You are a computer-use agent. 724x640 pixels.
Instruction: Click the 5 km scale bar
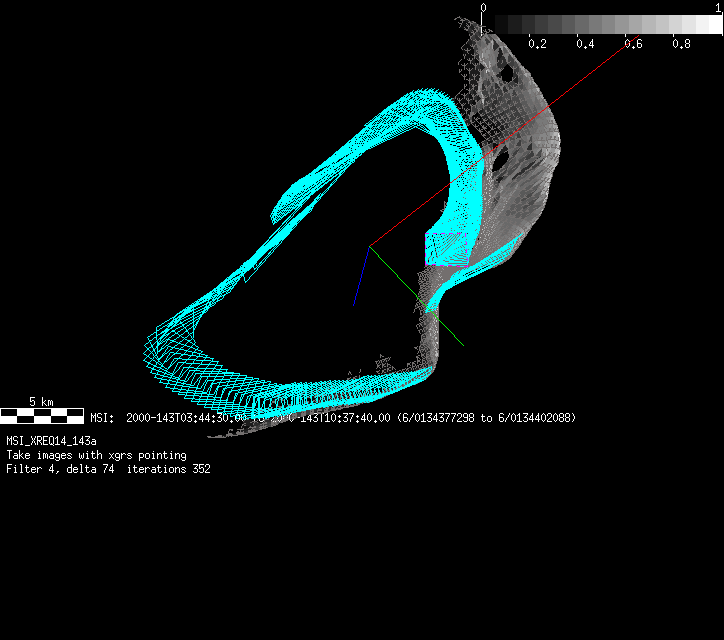tap(41, 415)
